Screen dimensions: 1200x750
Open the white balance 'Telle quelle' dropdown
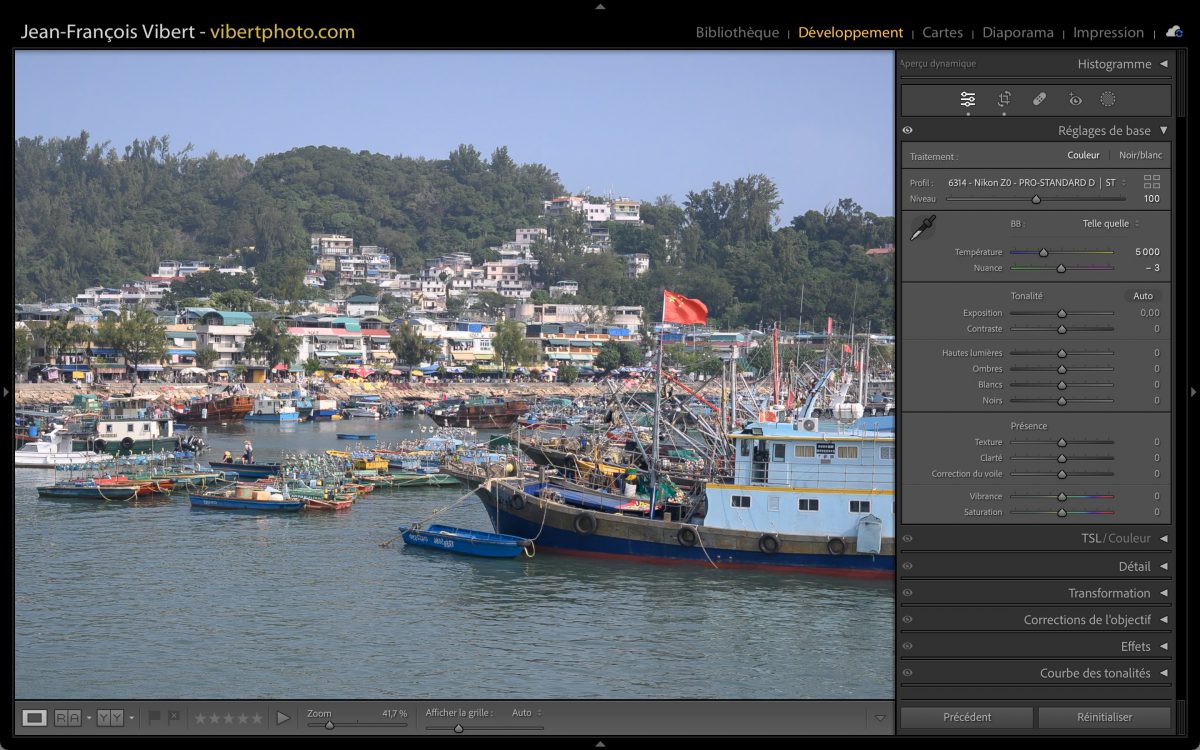(1110, 224)
